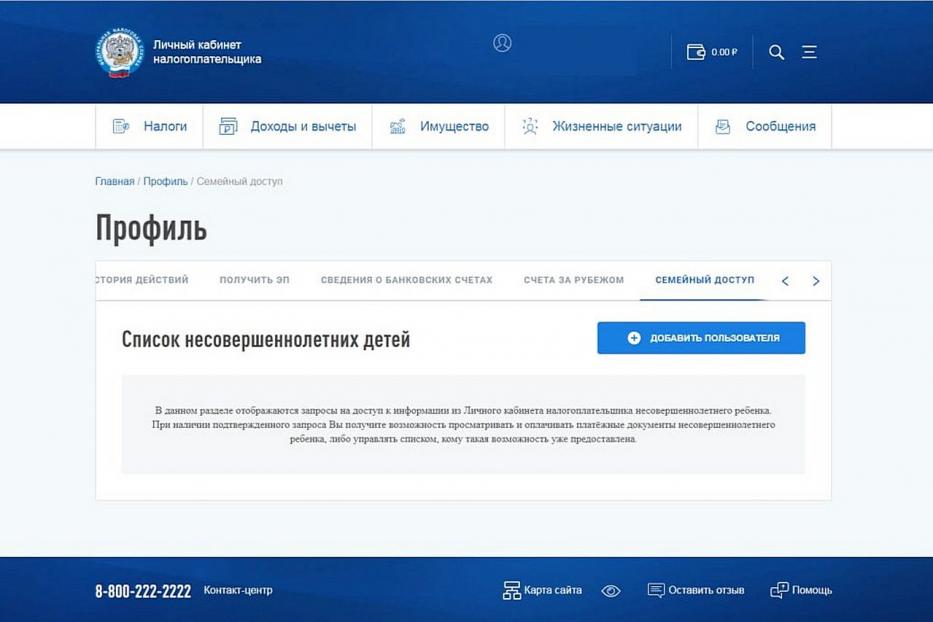Open the Помощь link
Viewport: 933px width, 622px height.
coord(812,590)
